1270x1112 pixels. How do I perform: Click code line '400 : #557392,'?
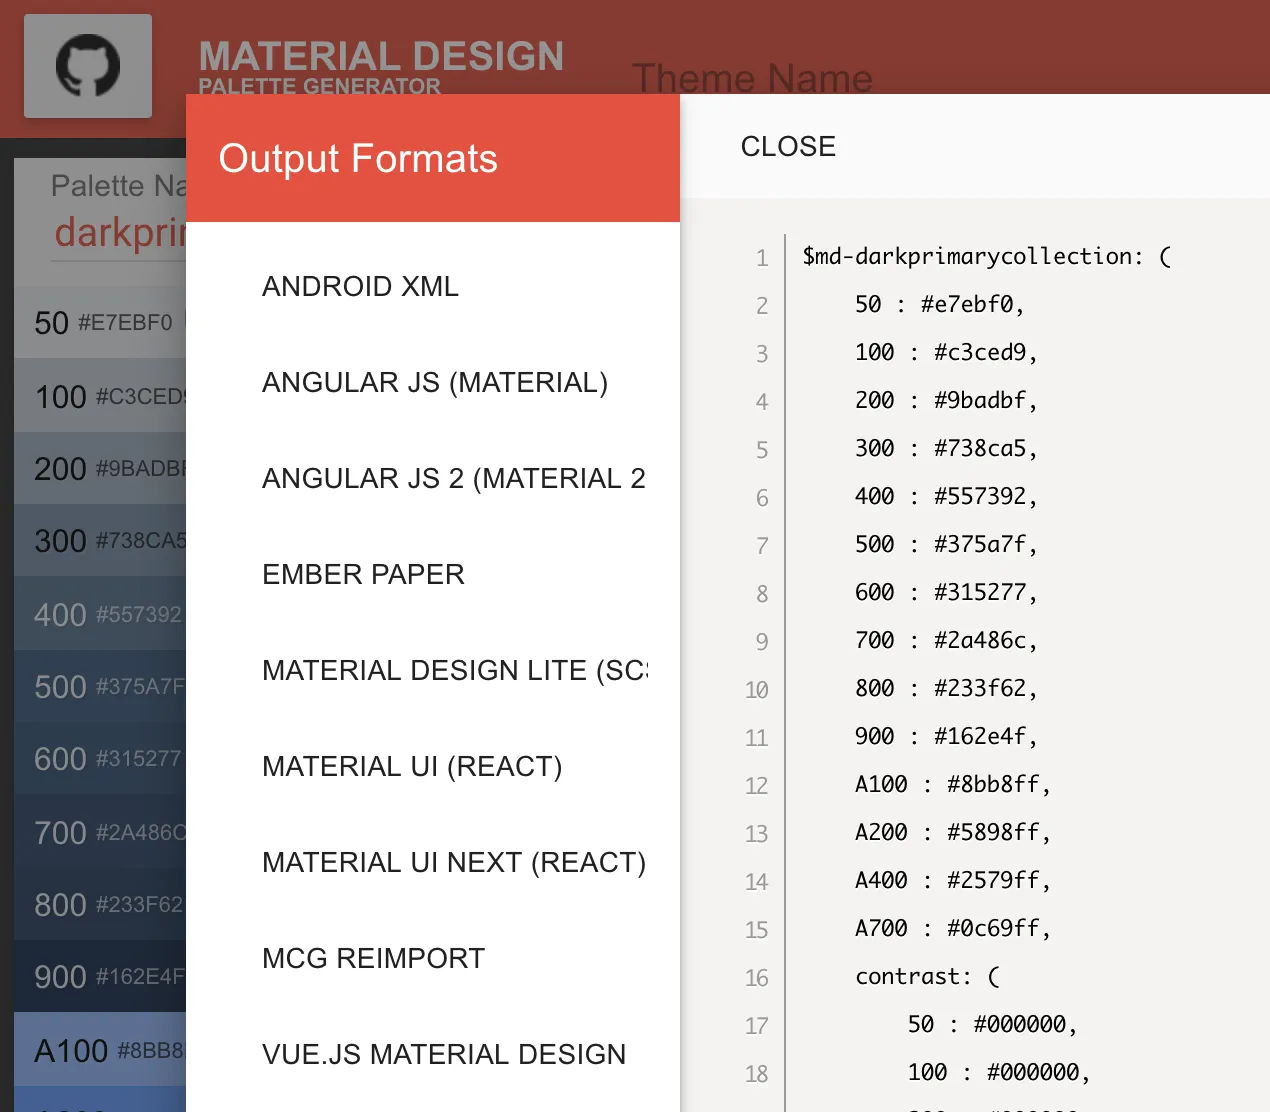pos(946,496)
